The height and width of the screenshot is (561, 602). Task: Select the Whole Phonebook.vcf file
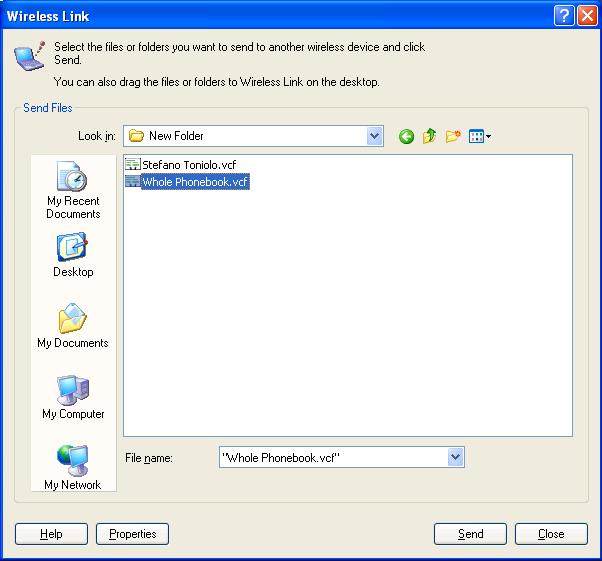(x=194, y=182)
